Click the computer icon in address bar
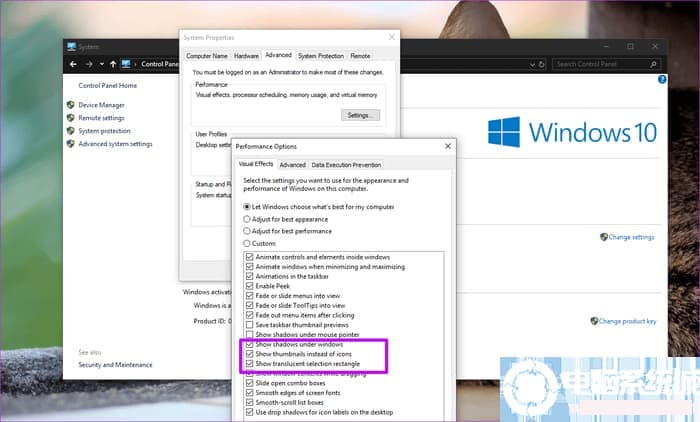Screen dimensions: 700x422 click(126, 64)
